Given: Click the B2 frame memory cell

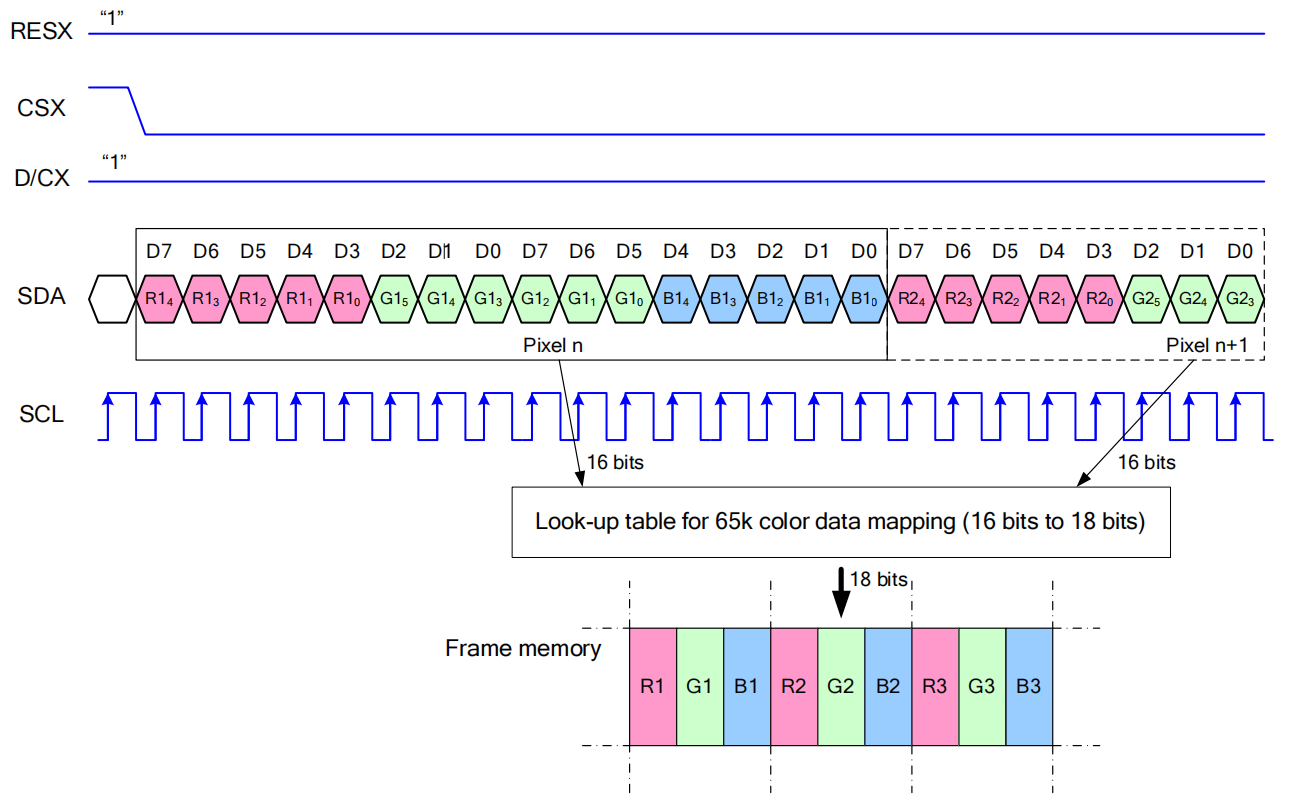Looking at the screenshot, I should click(888, 686).
